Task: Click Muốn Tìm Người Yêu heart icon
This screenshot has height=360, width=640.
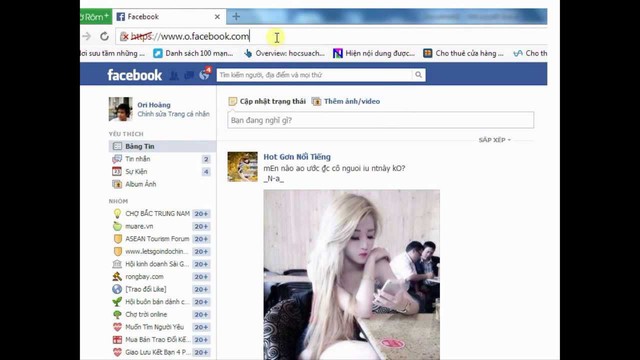Action: (x=117, y=327)
